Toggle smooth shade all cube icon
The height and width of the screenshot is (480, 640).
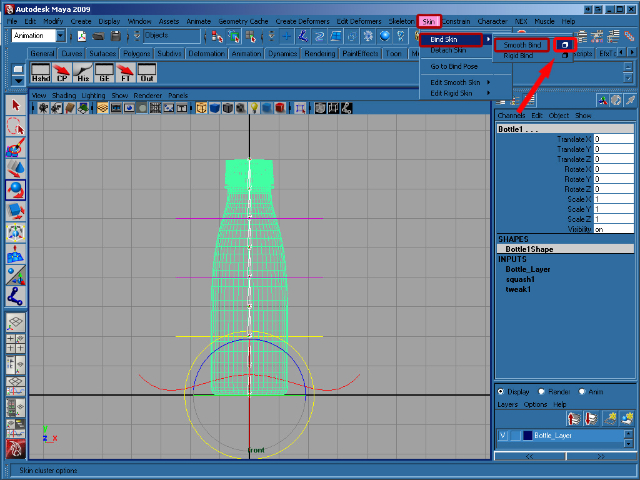(214, 108)
